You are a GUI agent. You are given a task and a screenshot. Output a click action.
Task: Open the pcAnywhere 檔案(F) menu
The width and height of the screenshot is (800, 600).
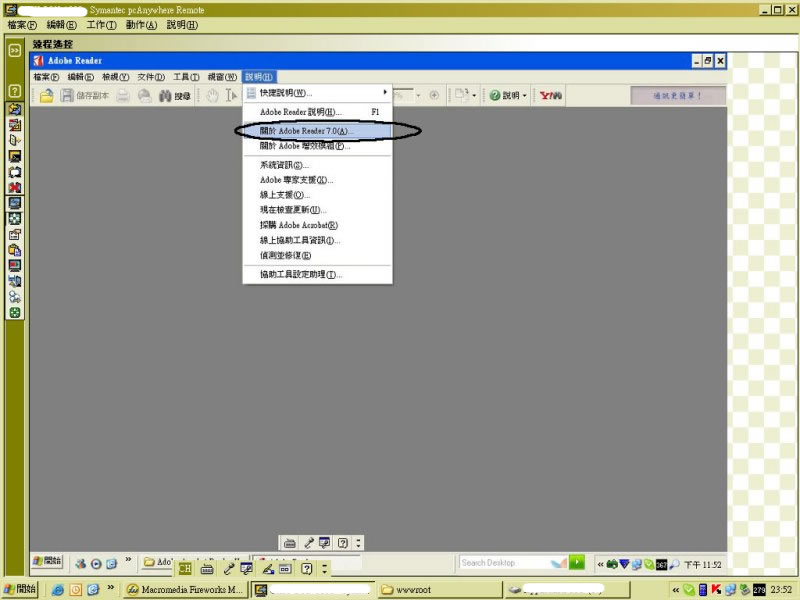(x=22, y=25)
